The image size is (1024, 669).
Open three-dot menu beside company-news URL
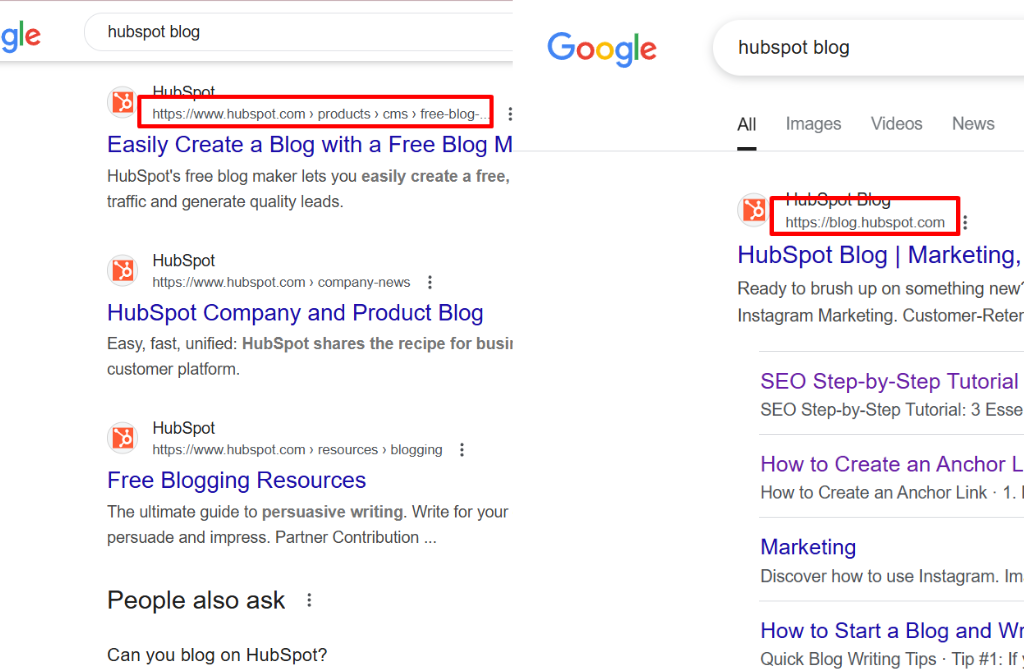coord(430,282)
